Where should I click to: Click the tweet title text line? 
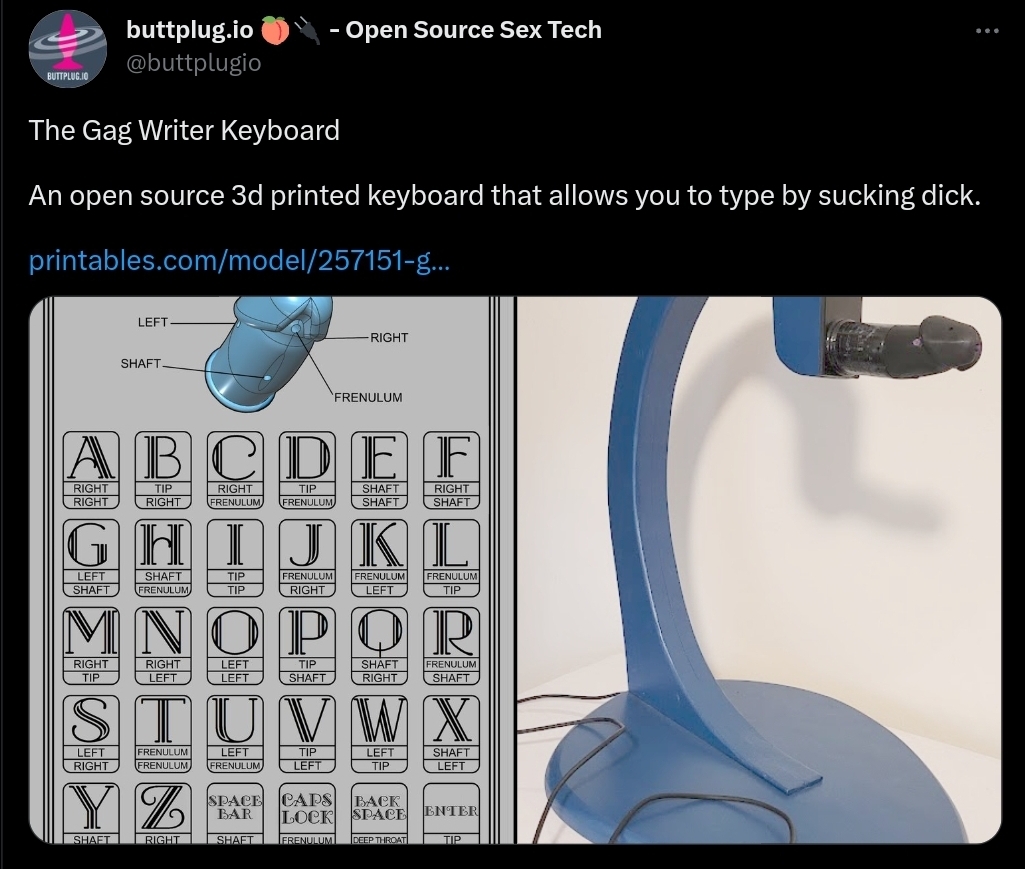point(184,130)
